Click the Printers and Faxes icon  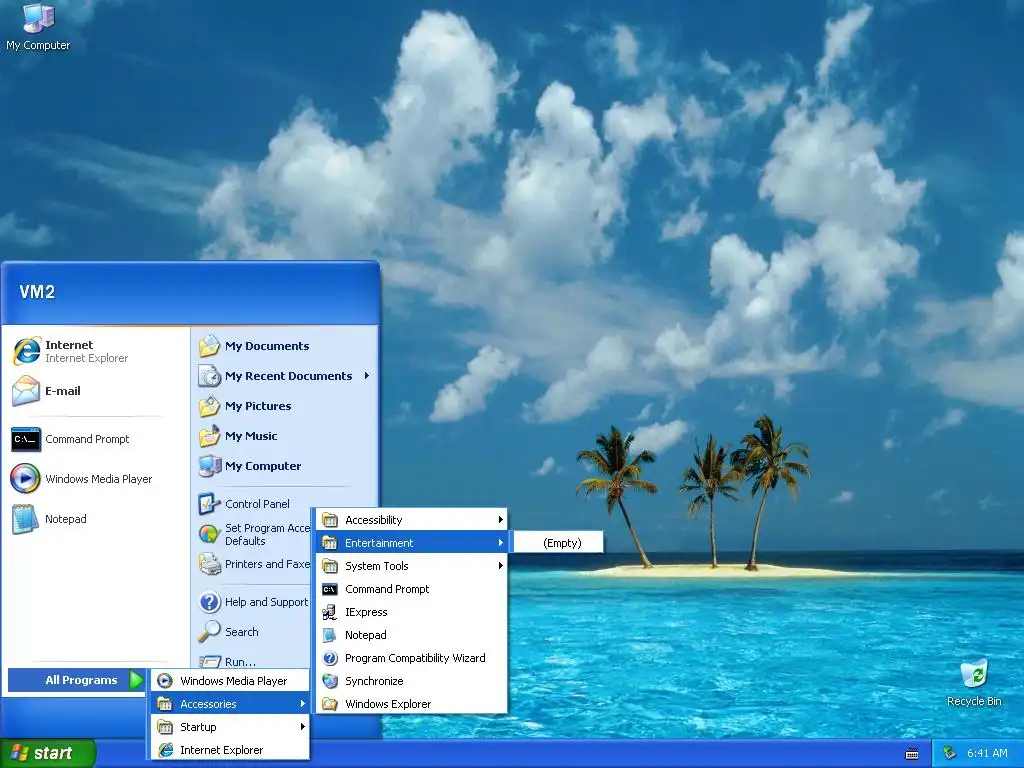209,564
